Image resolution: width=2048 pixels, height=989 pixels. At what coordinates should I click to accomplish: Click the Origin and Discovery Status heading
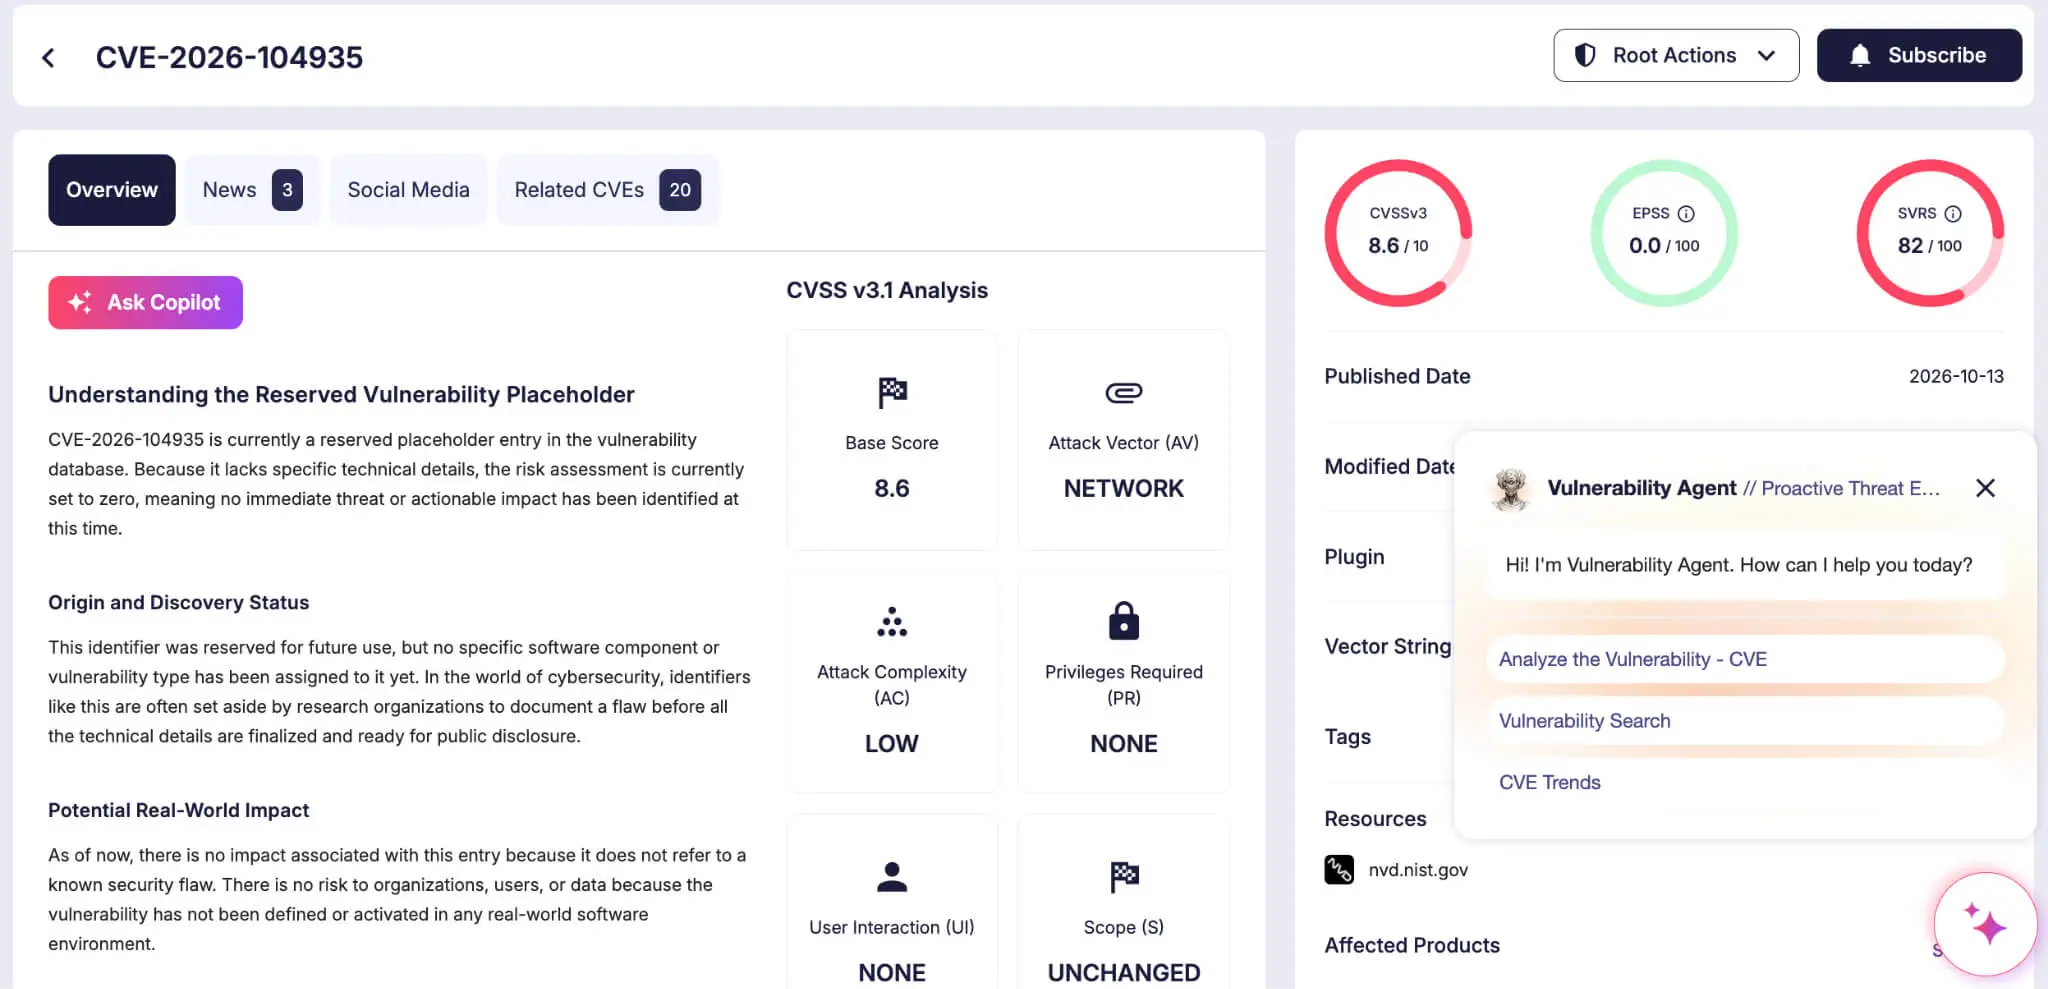(x=178, y=603)
